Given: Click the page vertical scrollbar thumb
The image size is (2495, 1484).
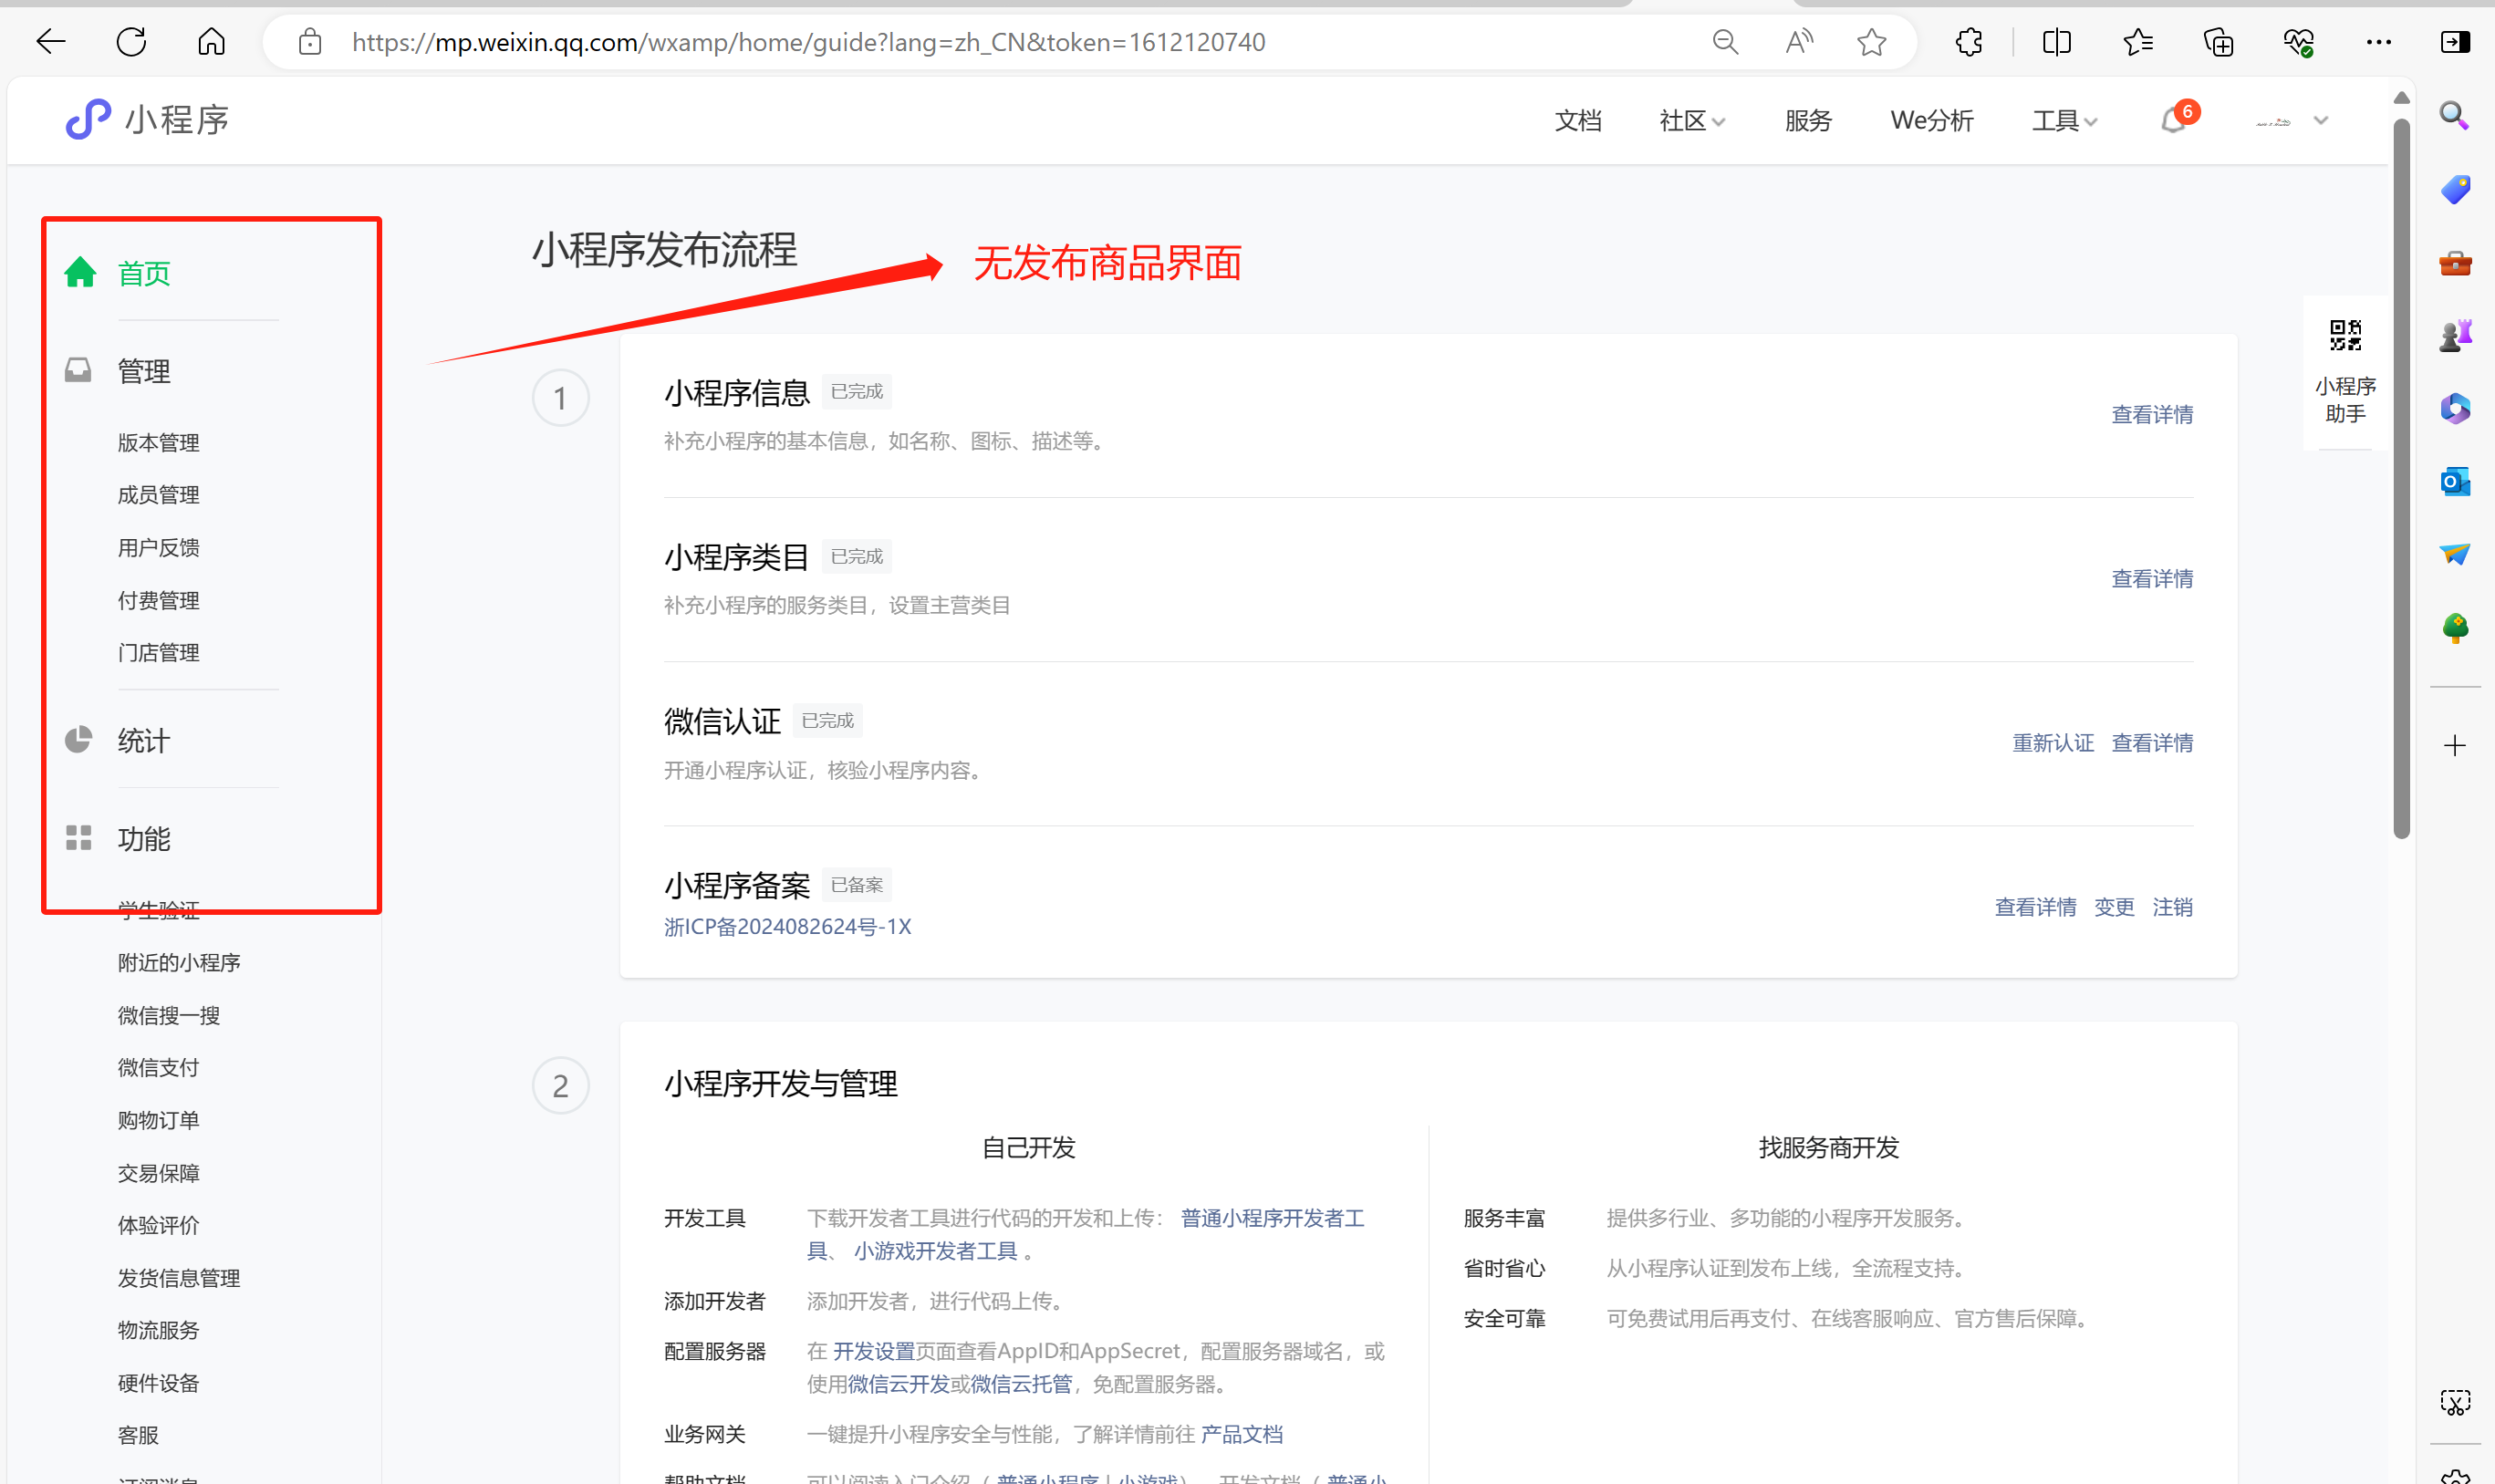Looking at the screenshot, I should (2401, 478).
